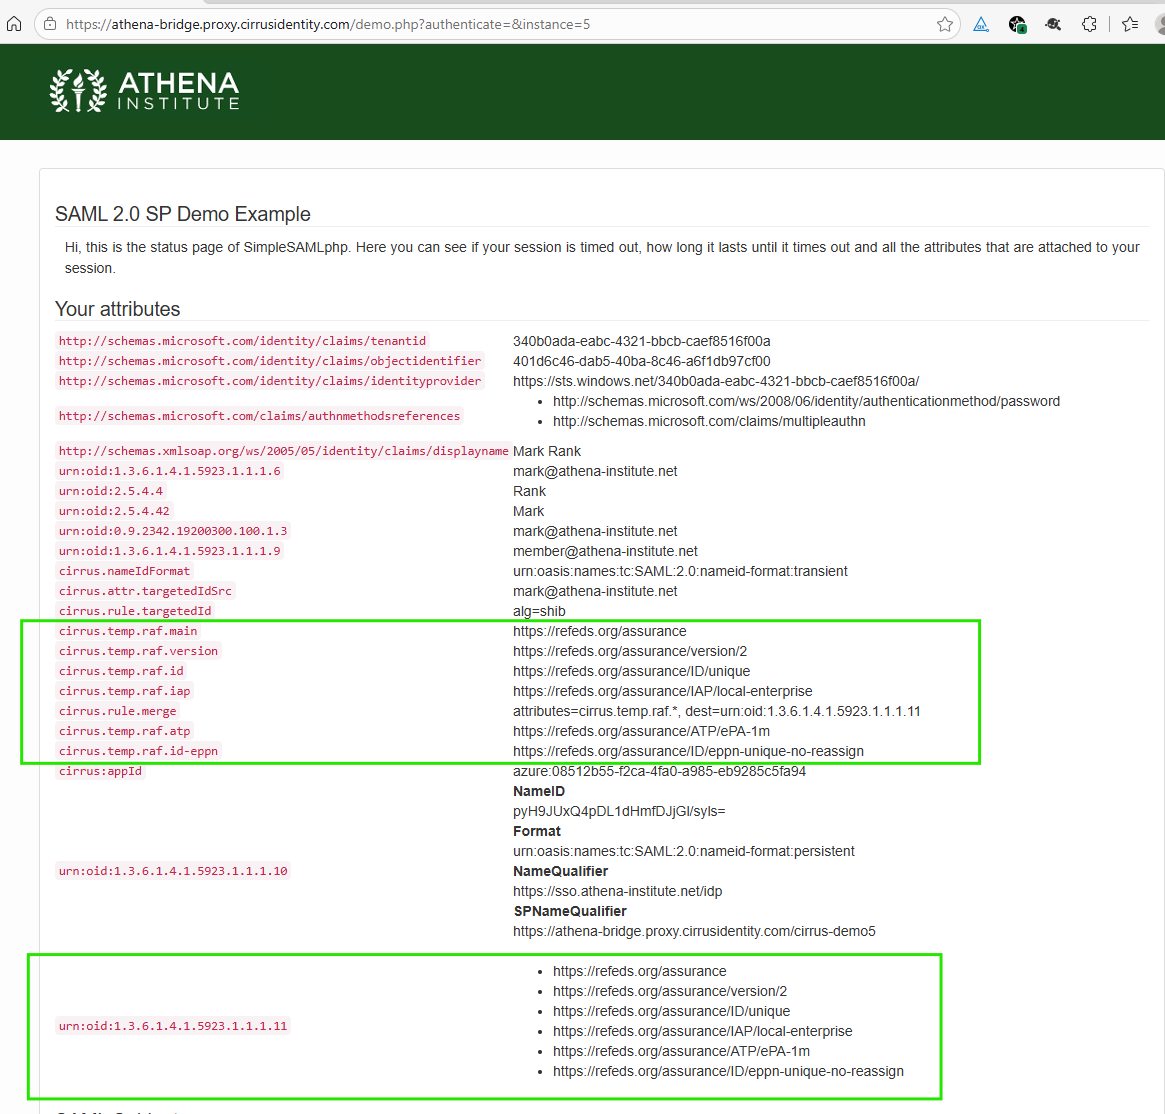
Task: Click the cirrus.rule.merge attribute name
Action: (x=117, y=711)
